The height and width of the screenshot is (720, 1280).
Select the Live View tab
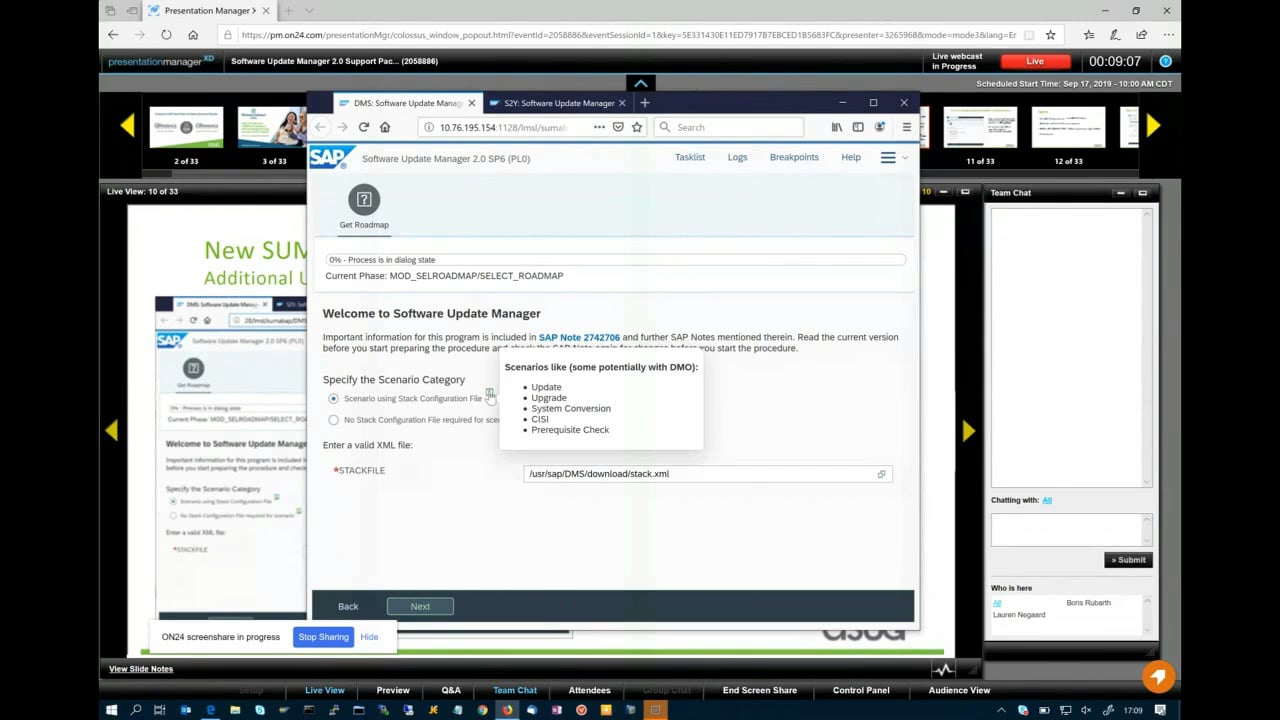[324, 690]
